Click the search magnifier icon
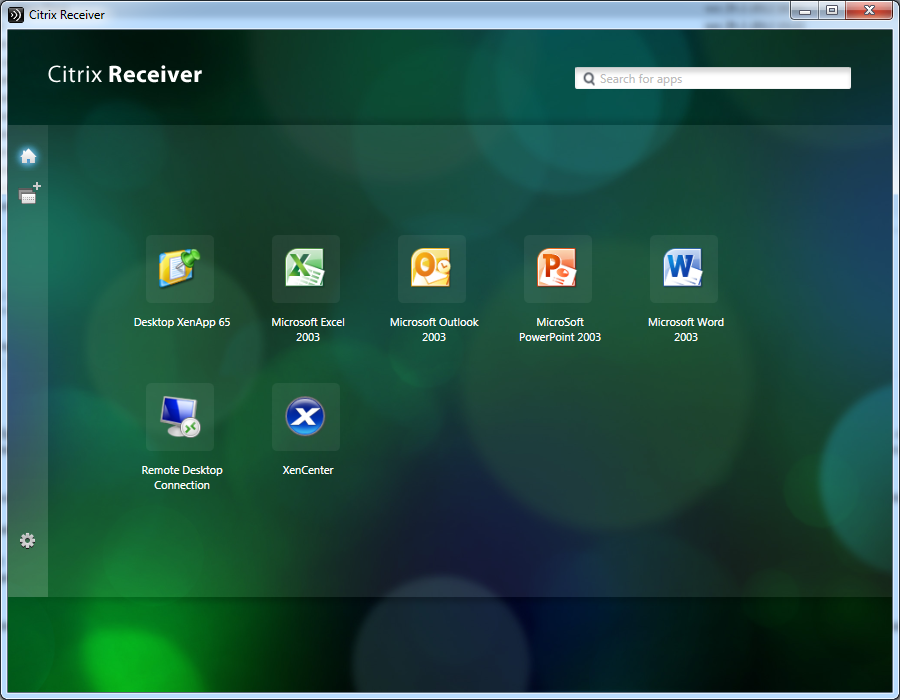This screenshot has width=900, height=700. (x=589, y=79)
